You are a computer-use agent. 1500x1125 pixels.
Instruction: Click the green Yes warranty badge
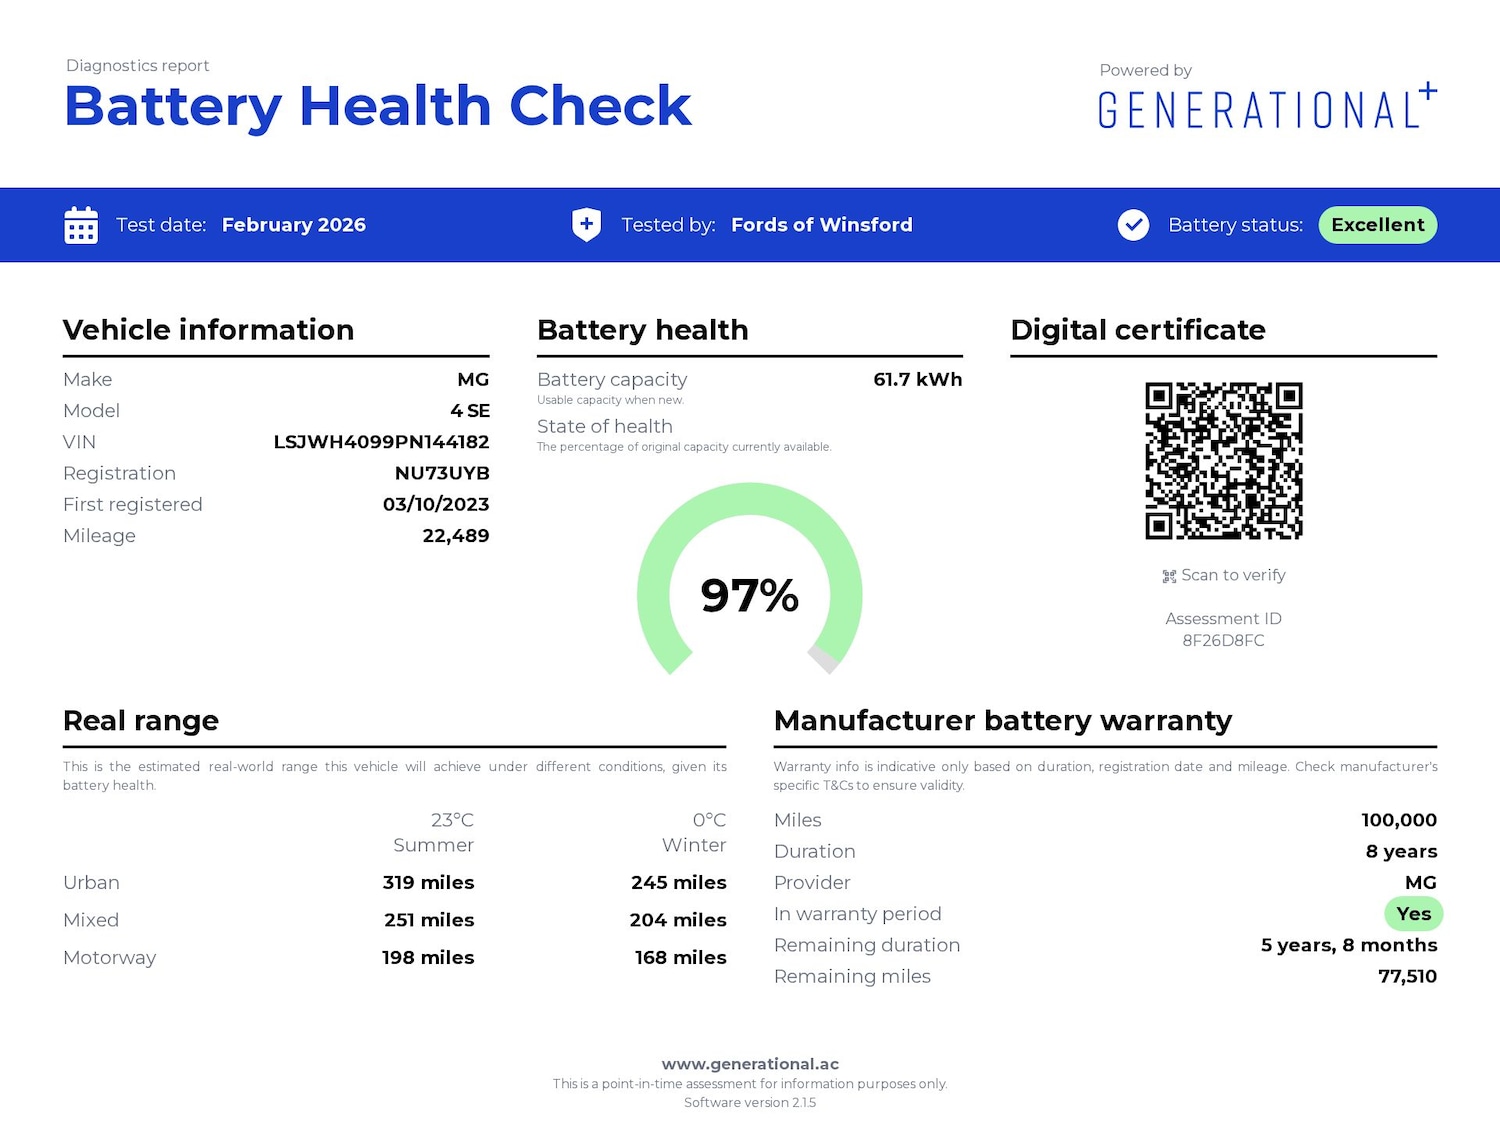1413,914
